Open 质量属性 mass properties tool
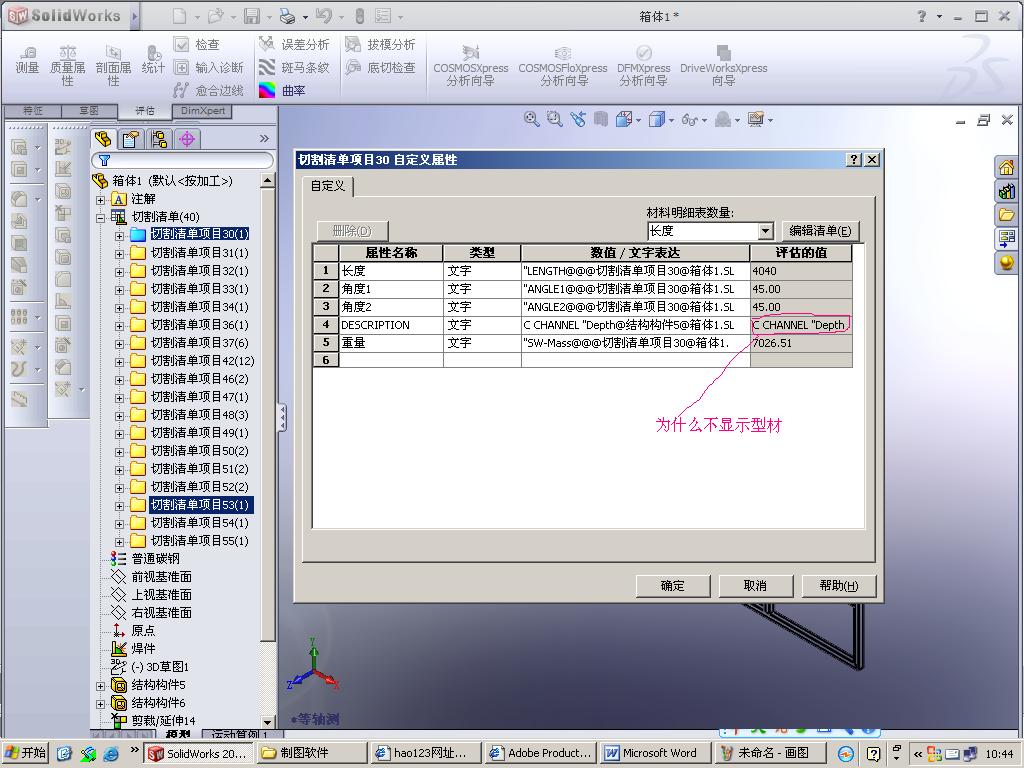 [67, 66]
